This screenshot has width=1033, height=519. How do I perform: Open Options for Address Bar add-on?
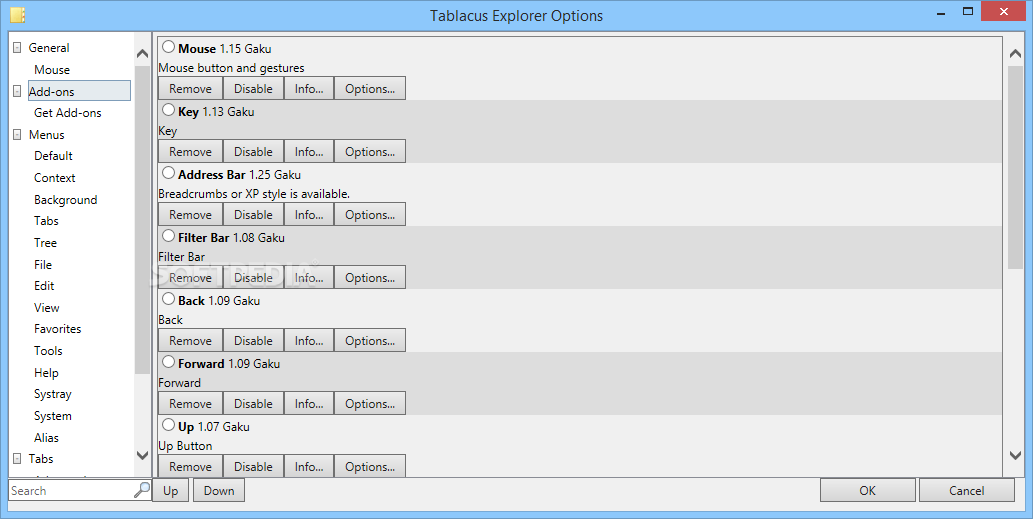(370, 215)
